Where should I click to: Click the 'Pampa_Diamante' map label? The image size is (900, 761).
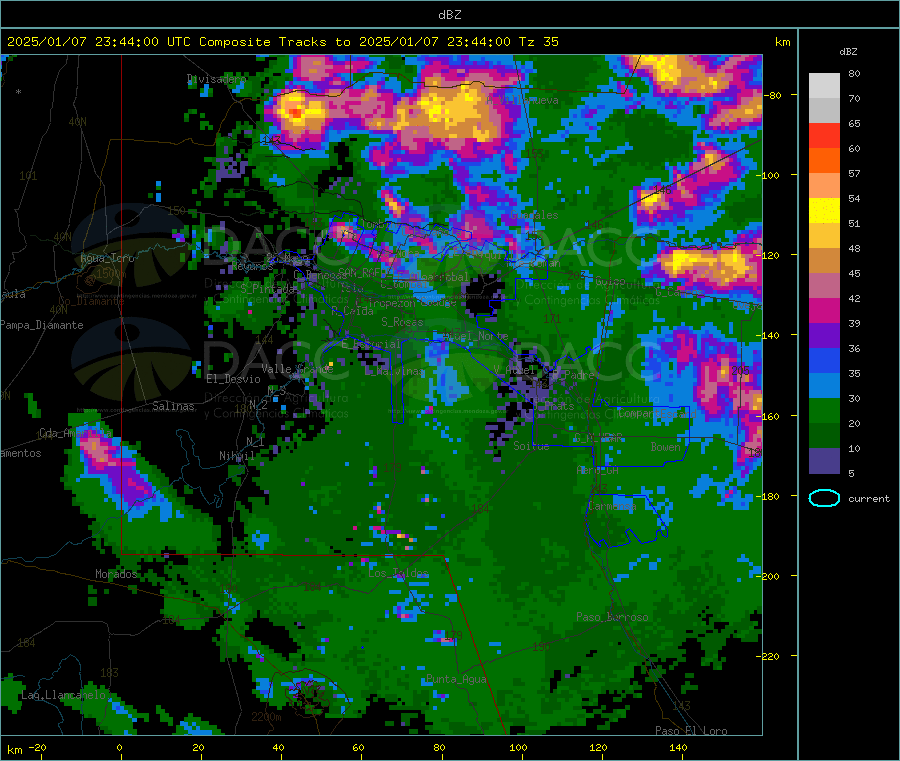(42, 325)
